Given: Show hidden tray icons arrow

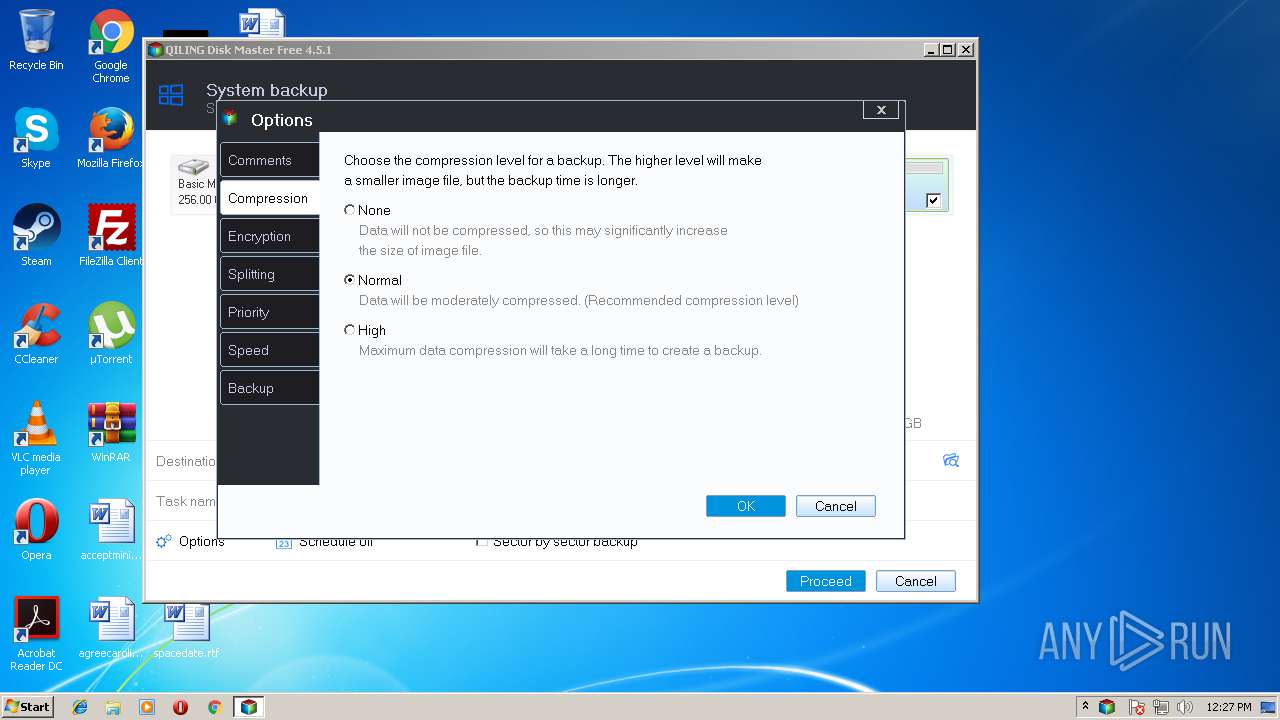Looking at the screenshot, I should (x=1085, y=706).
